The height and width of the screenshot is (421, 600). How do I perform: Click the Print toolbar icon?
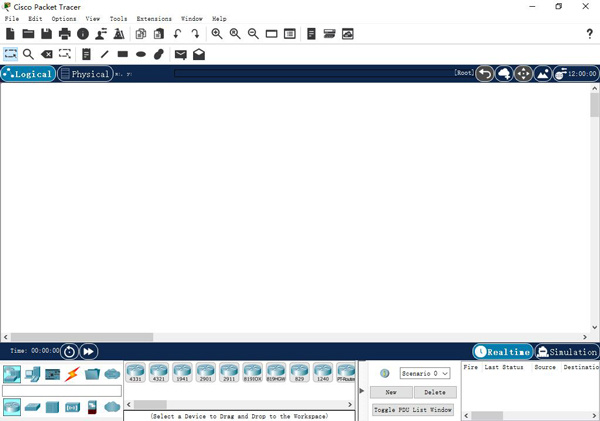point(65,34)
